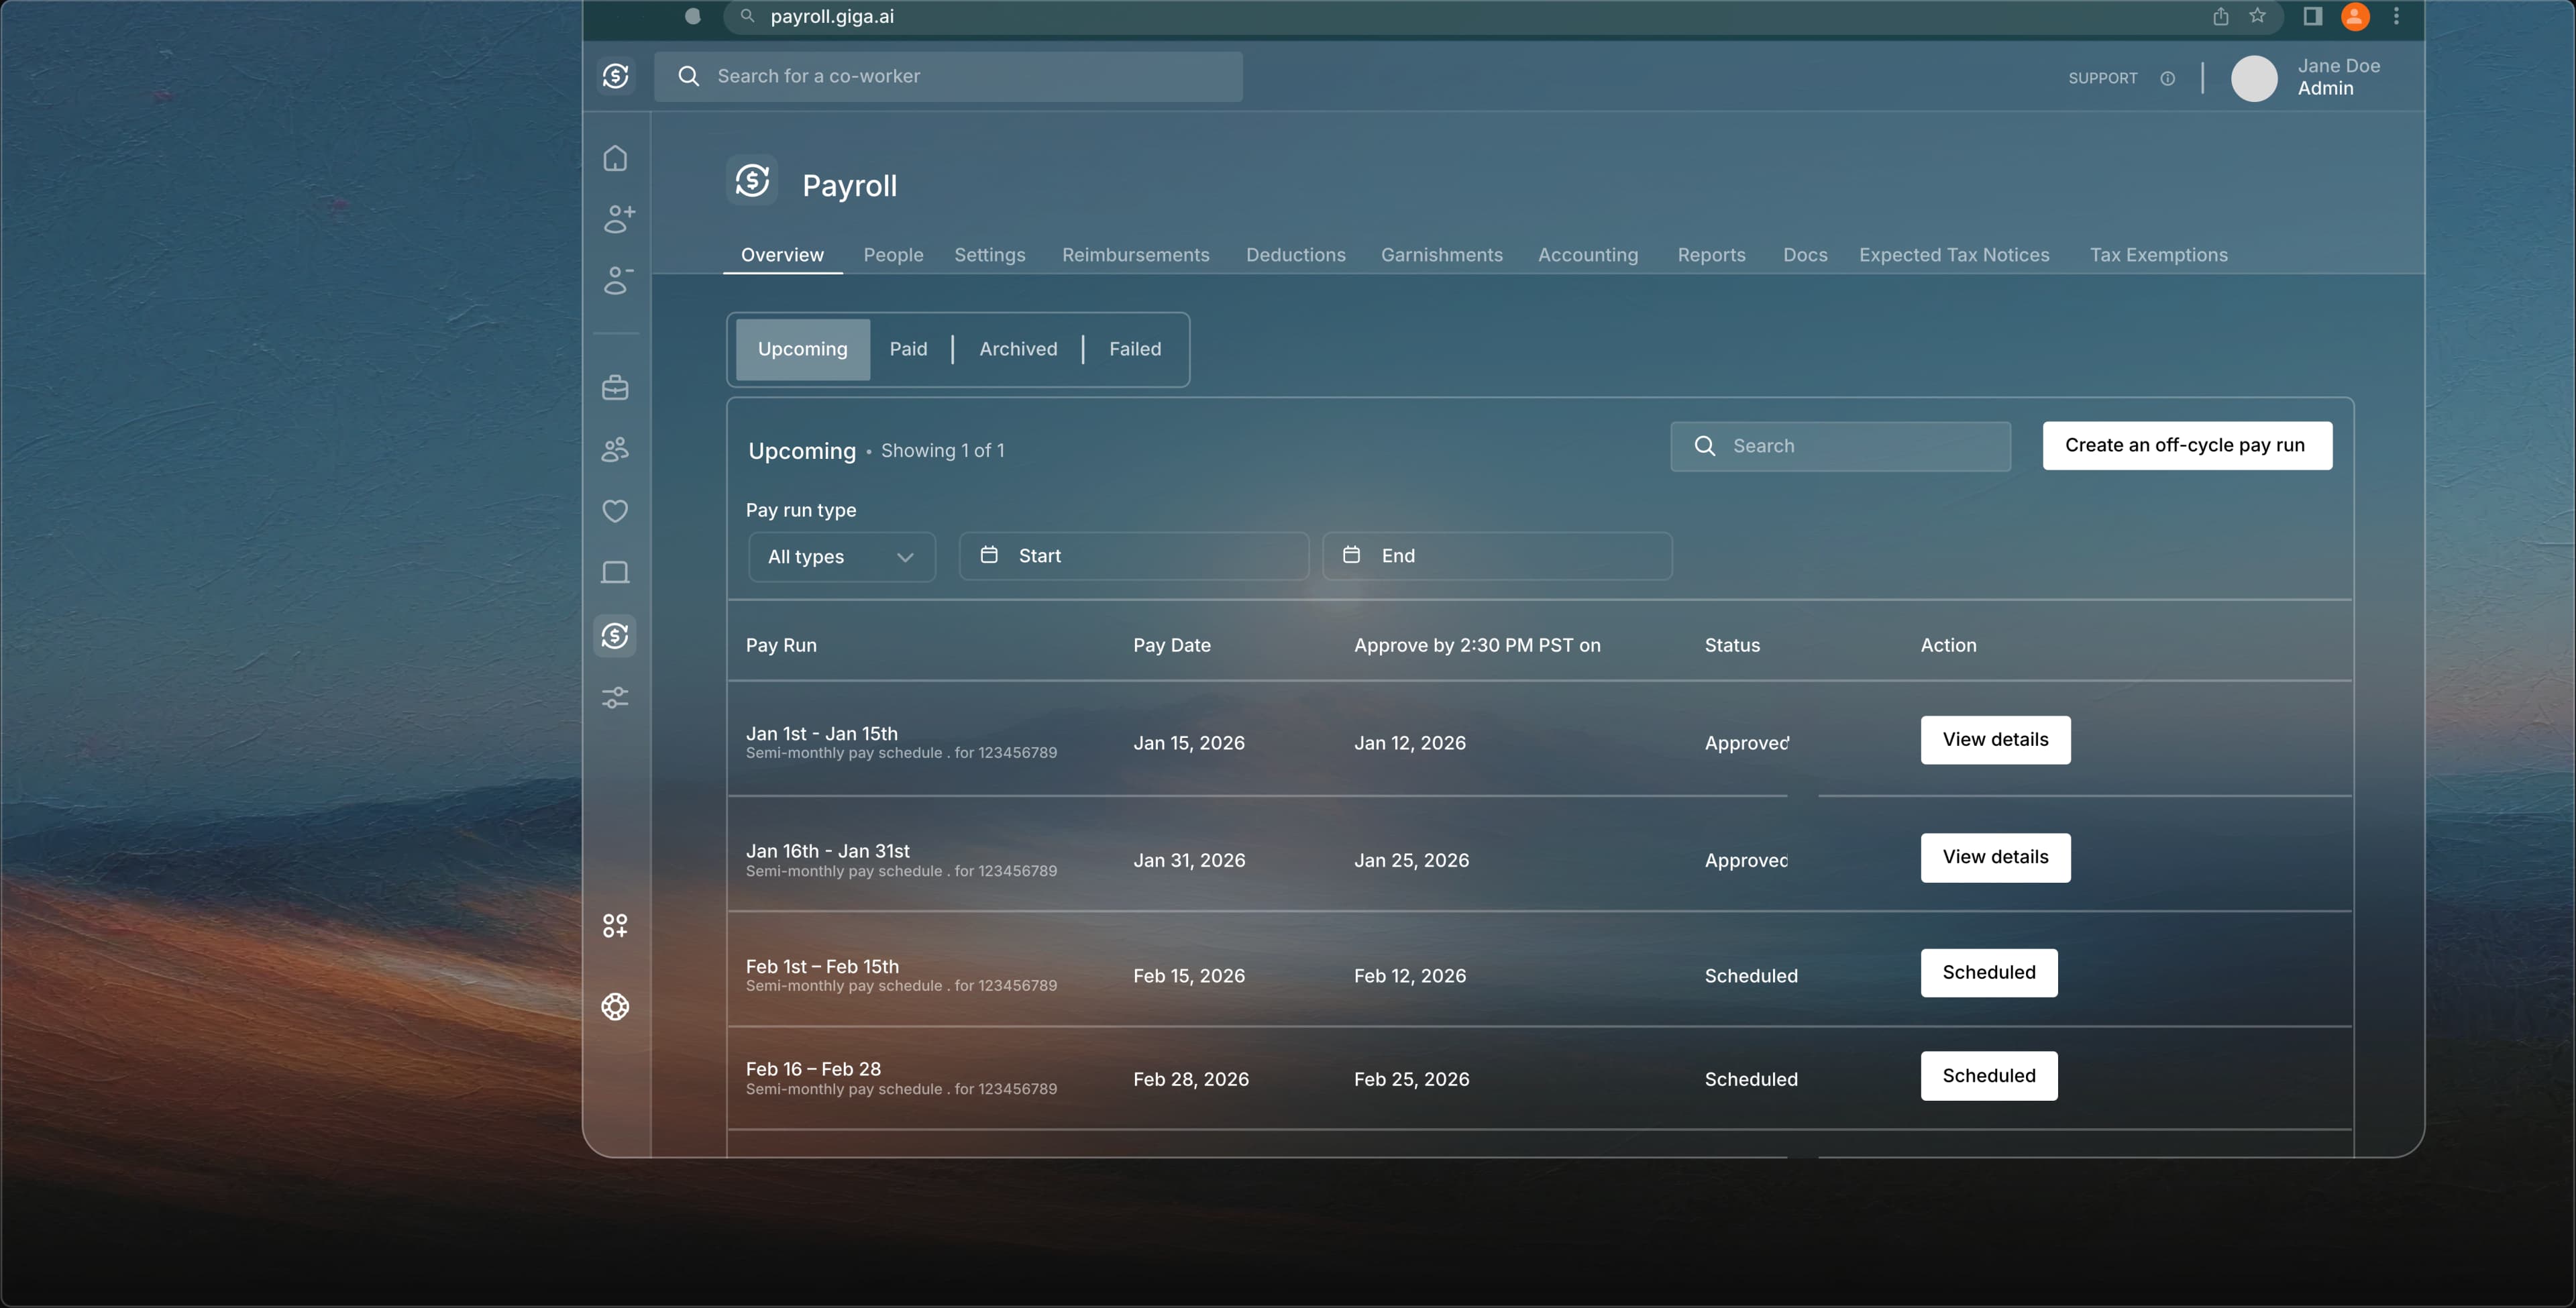Open the Accounting tab
The height and width of the screenshot is (1308, 2576).
(1587, 255)
